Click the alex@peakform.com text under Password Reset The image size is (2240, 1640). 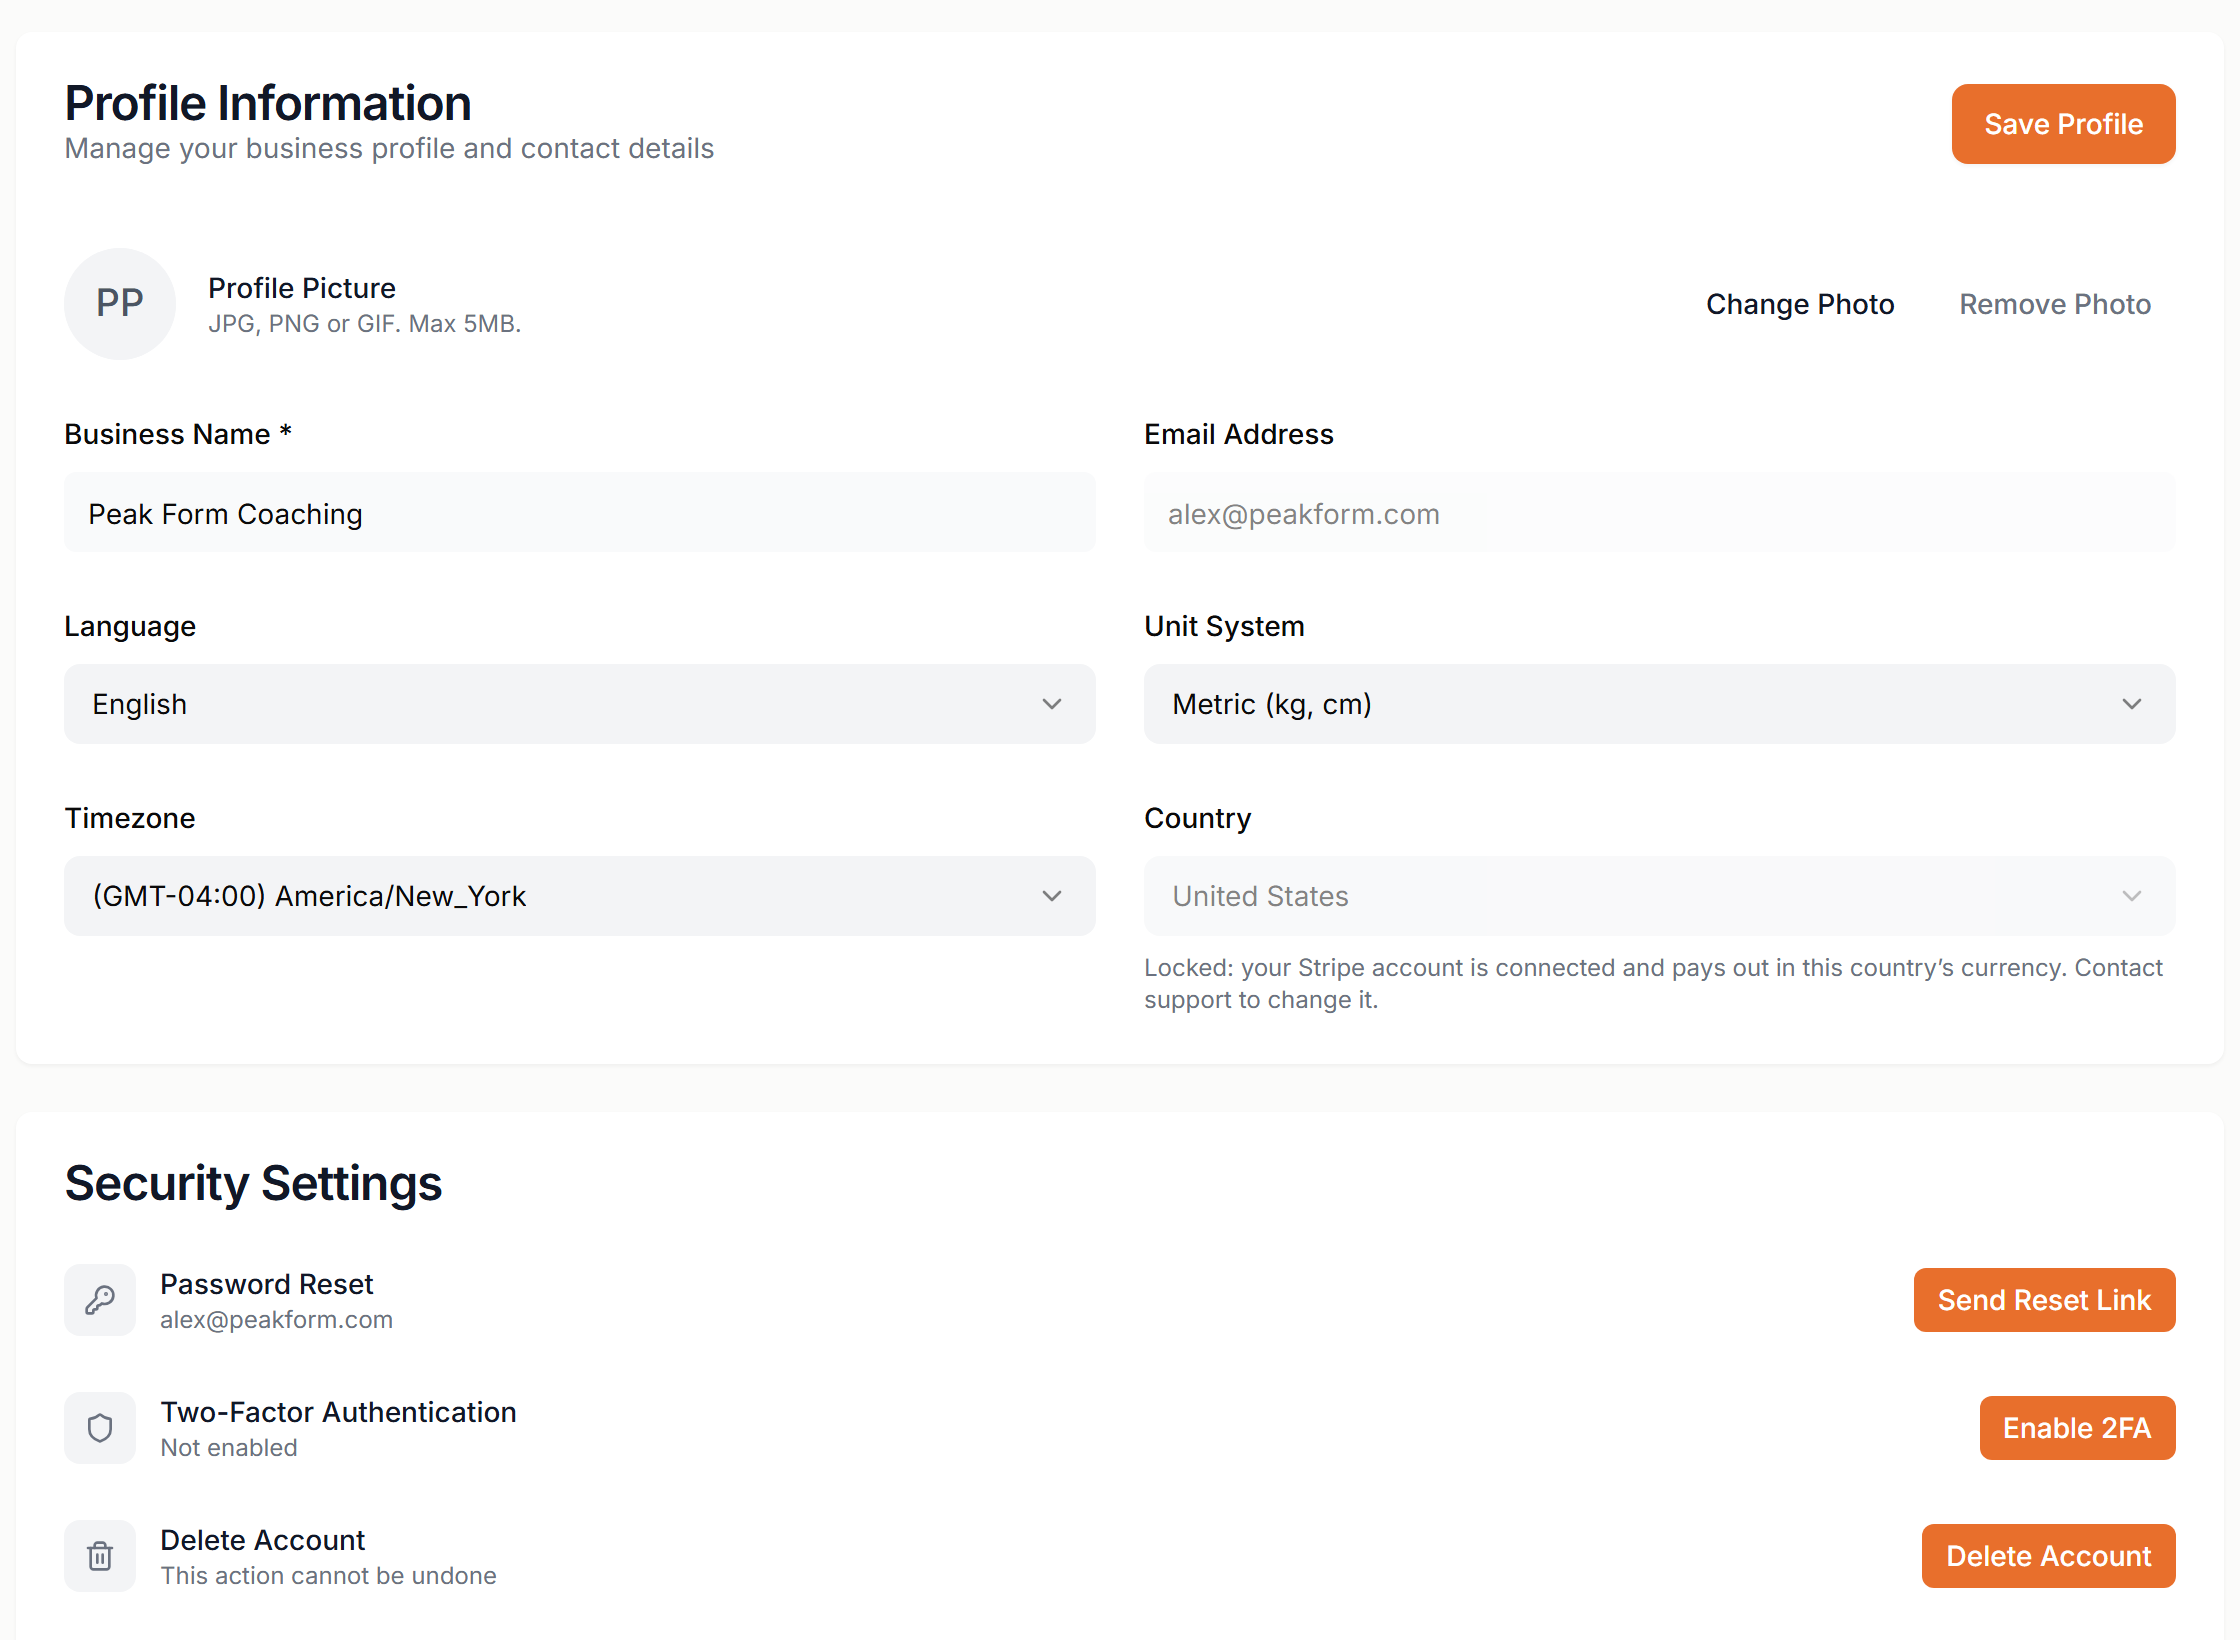pos(276,1320)
